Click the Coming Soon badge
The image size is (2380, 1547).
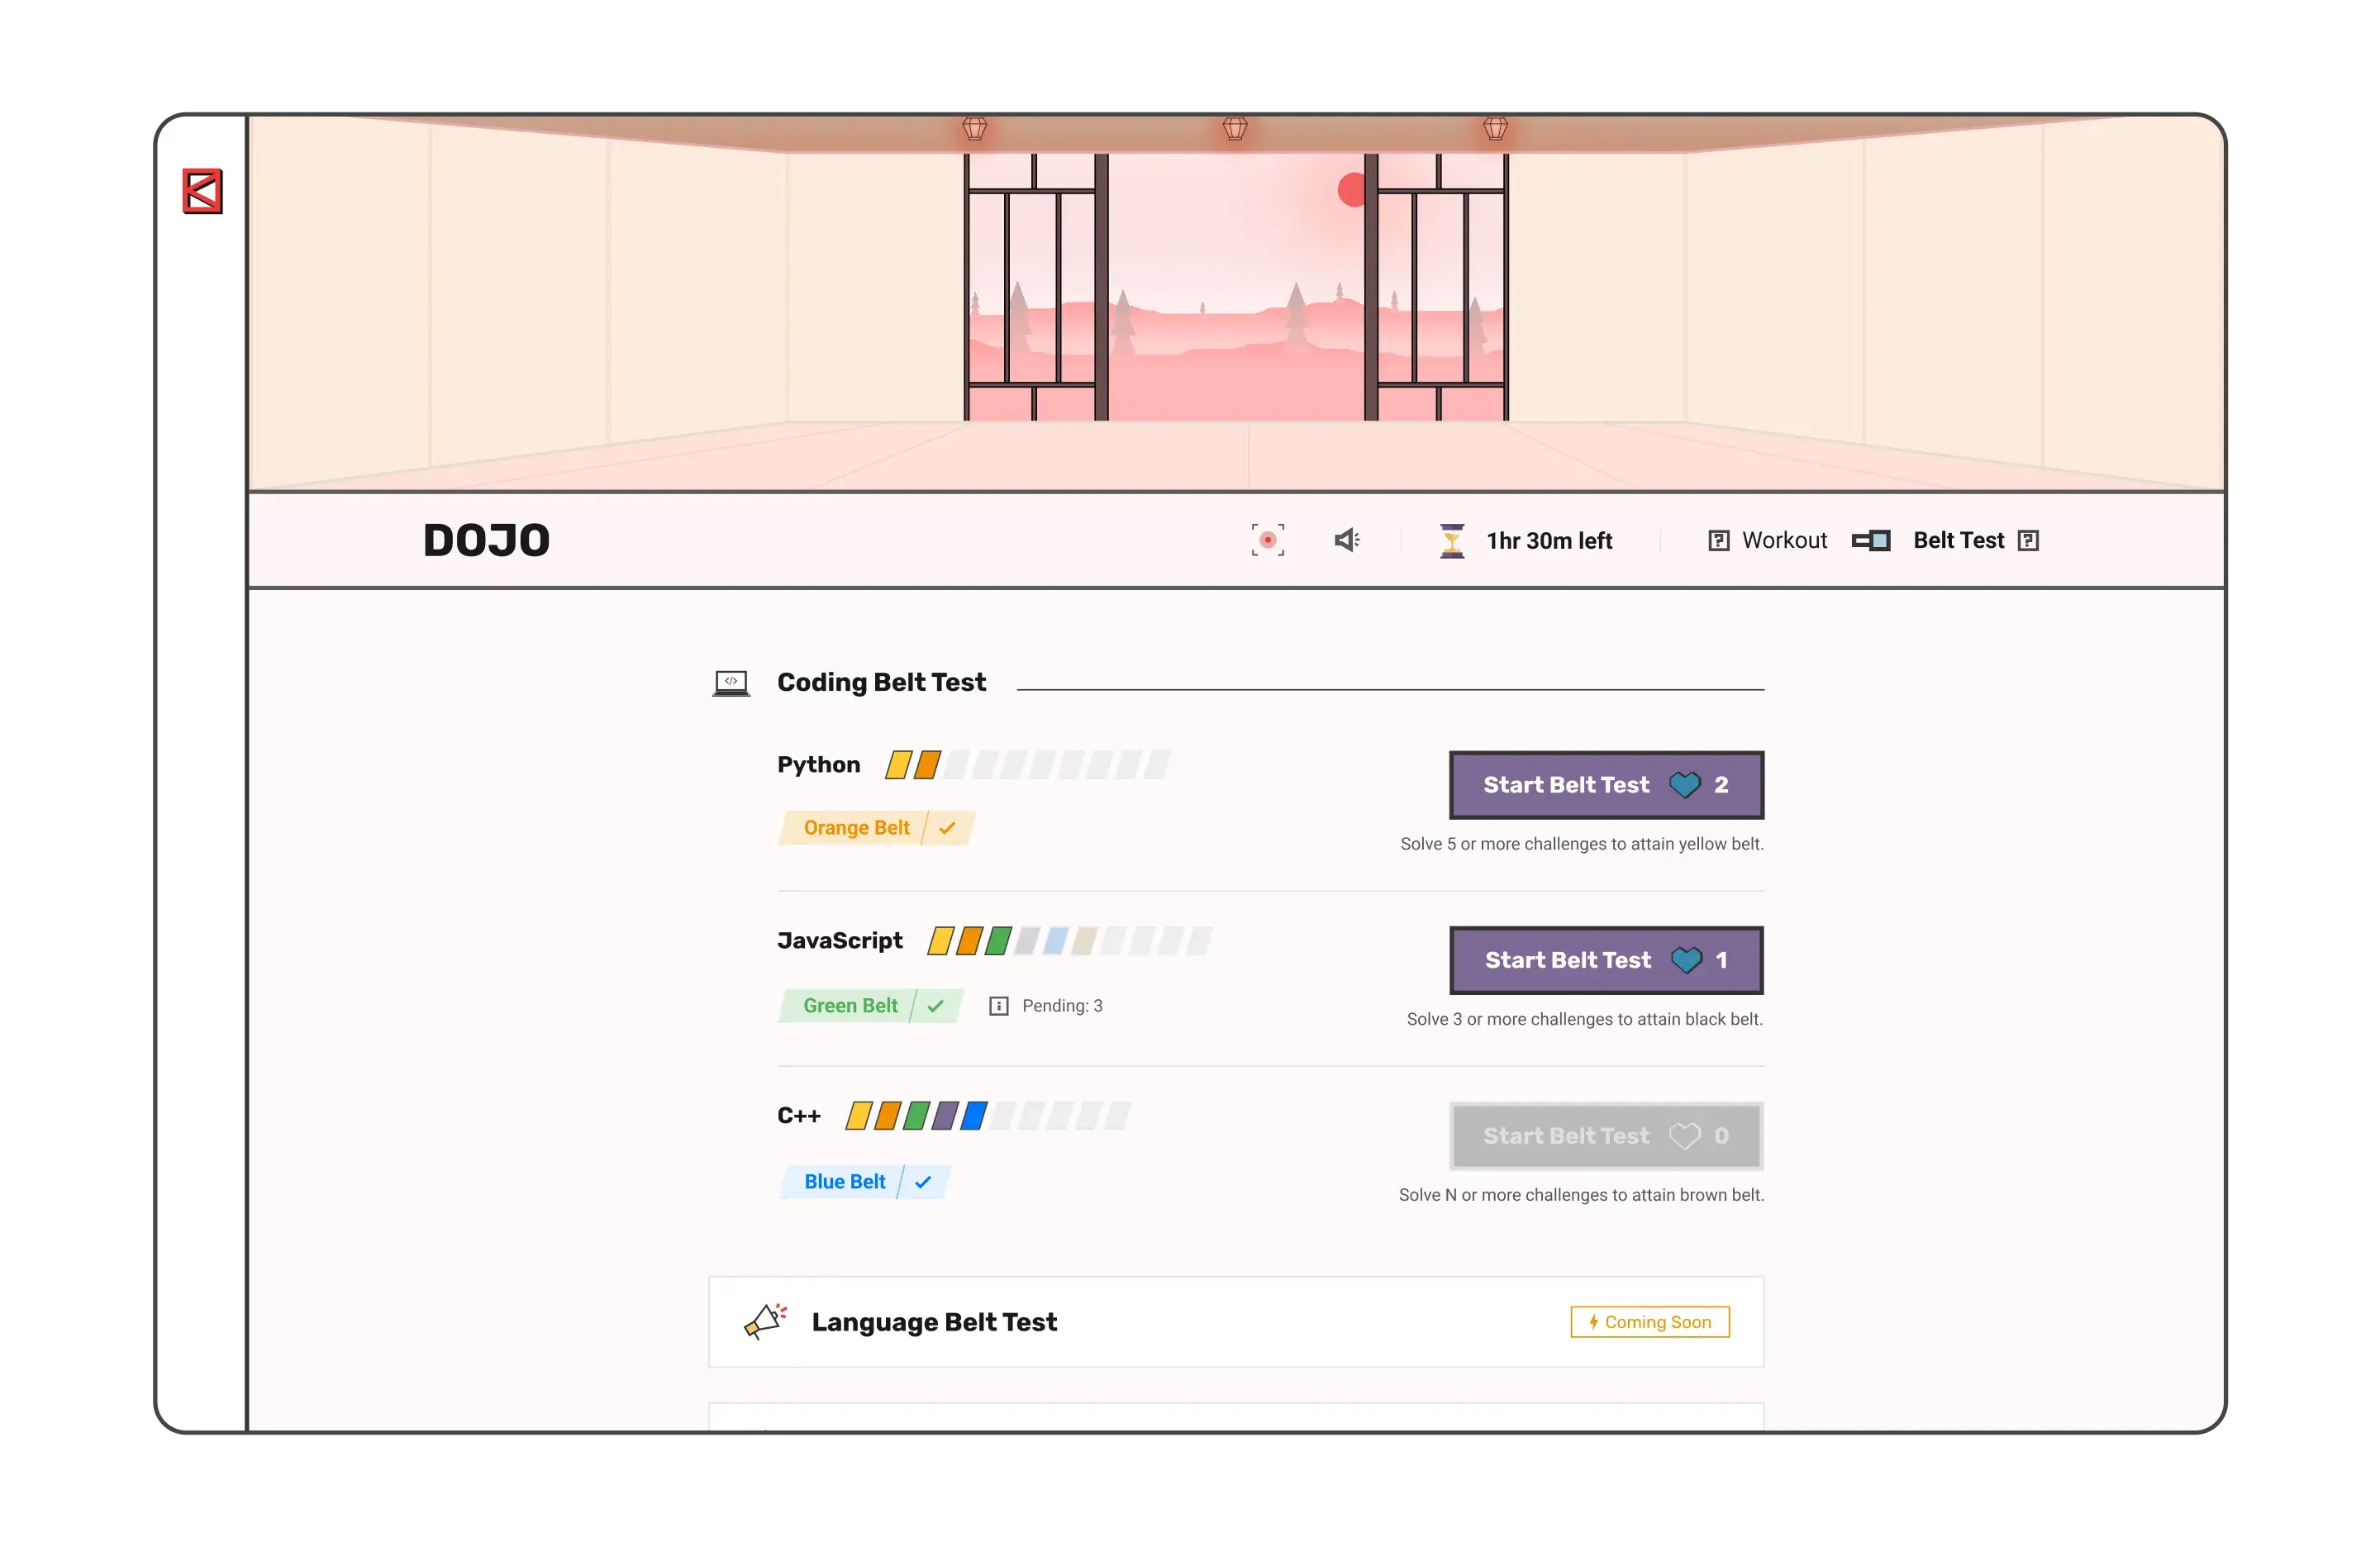point(1650,1322)
